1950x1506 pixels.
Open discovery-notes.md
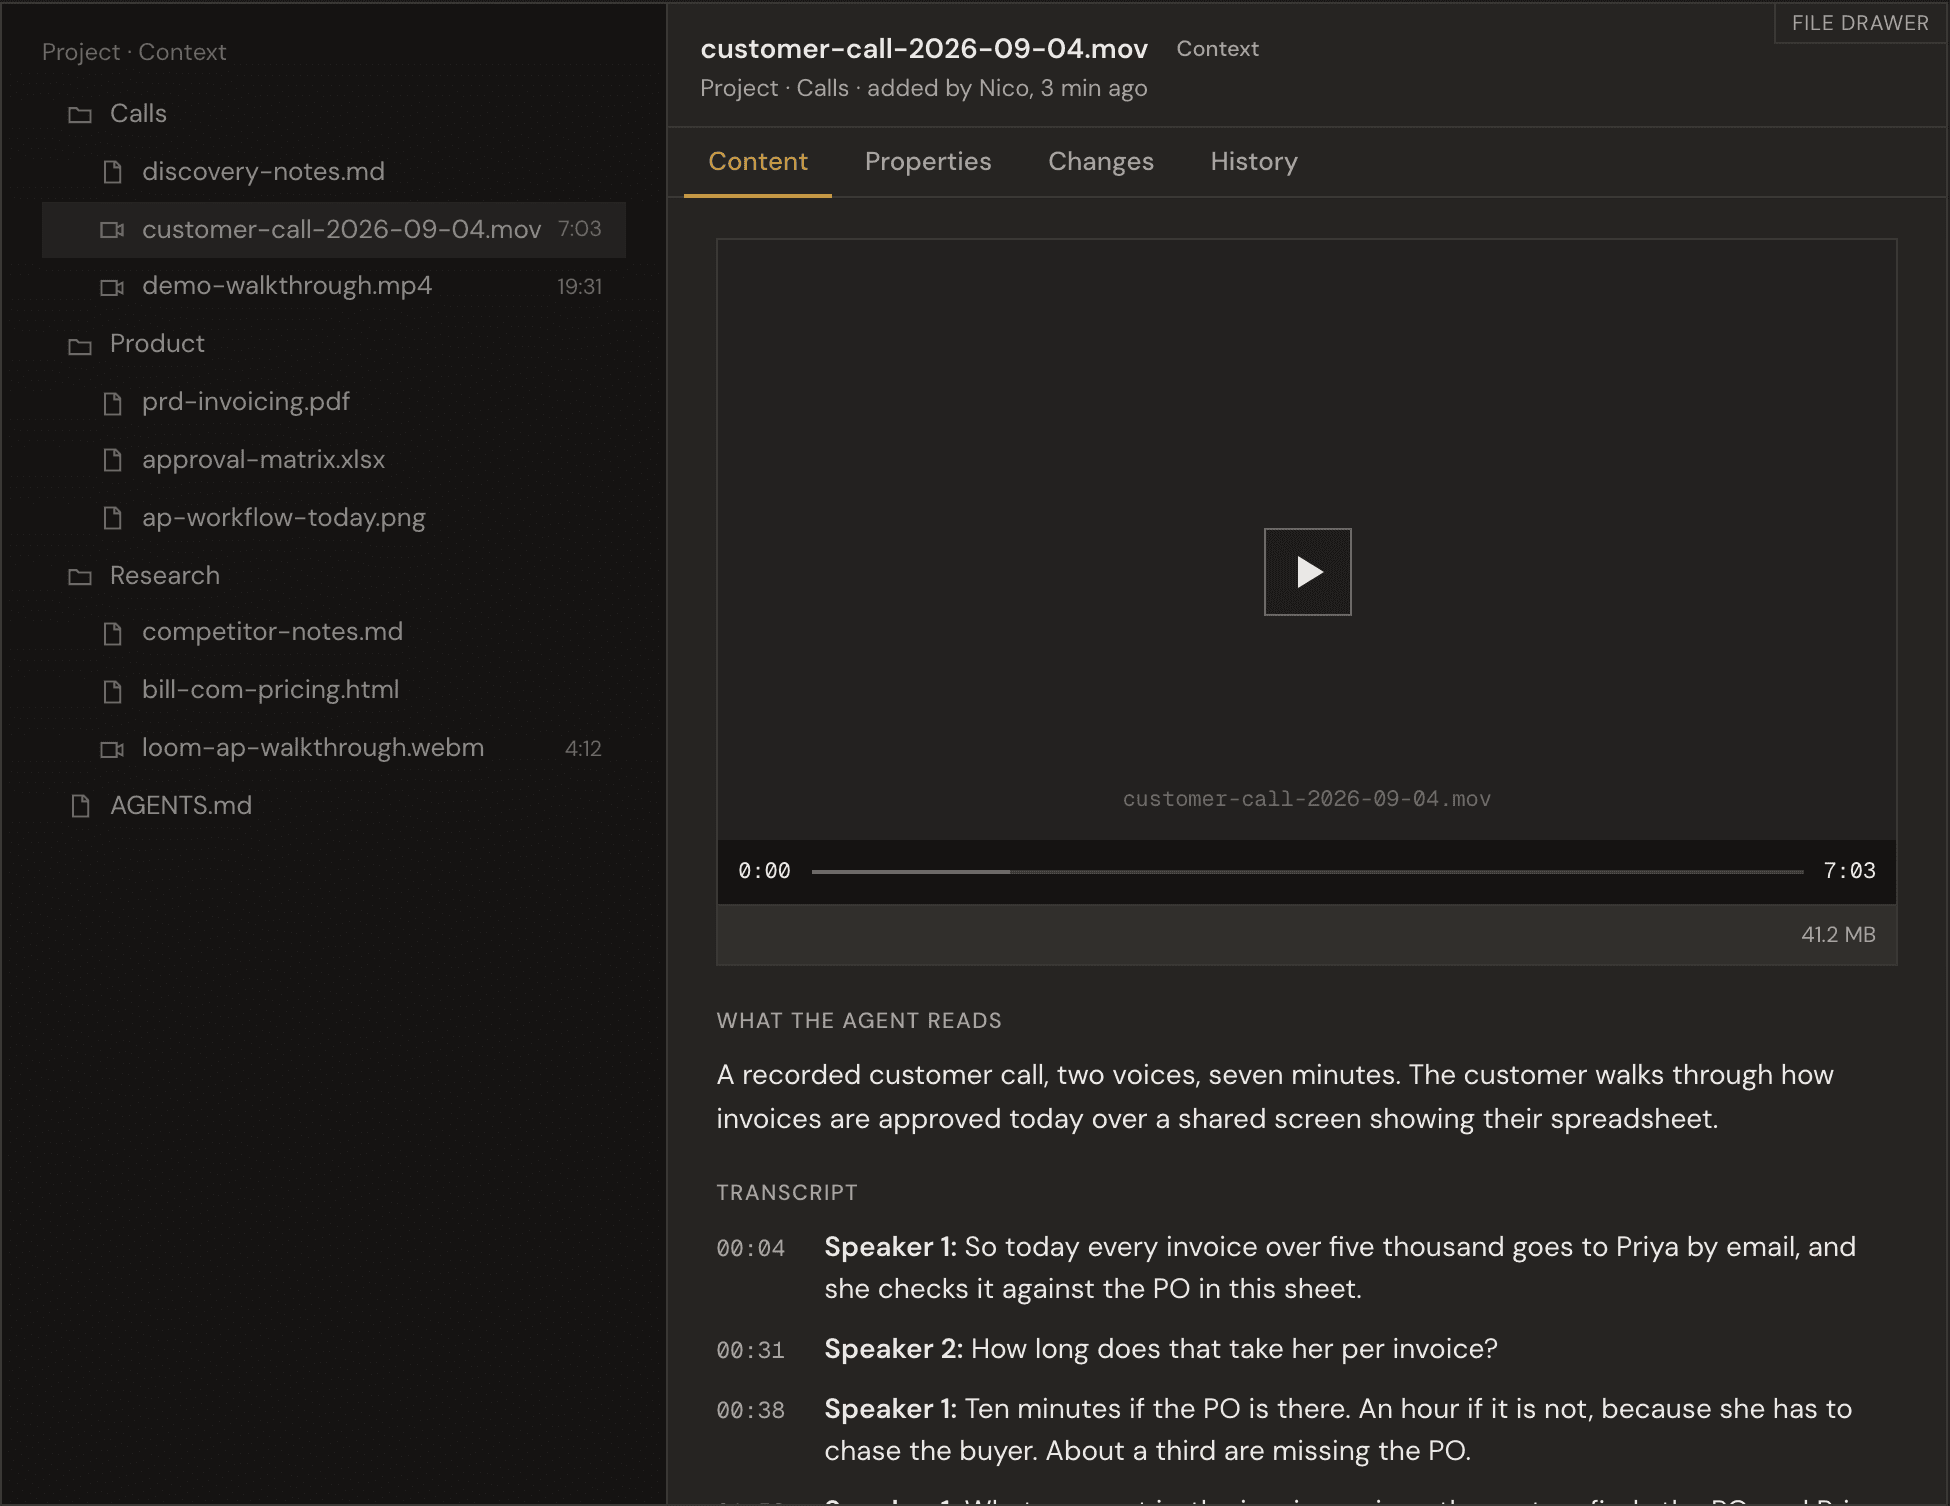(x=334, y=172)
